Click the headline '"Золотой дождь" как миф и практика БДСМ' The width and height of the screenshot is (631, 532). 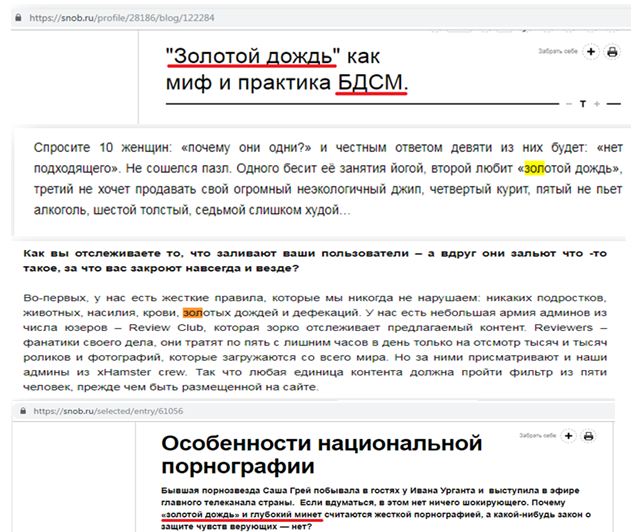tap(287, 69)
